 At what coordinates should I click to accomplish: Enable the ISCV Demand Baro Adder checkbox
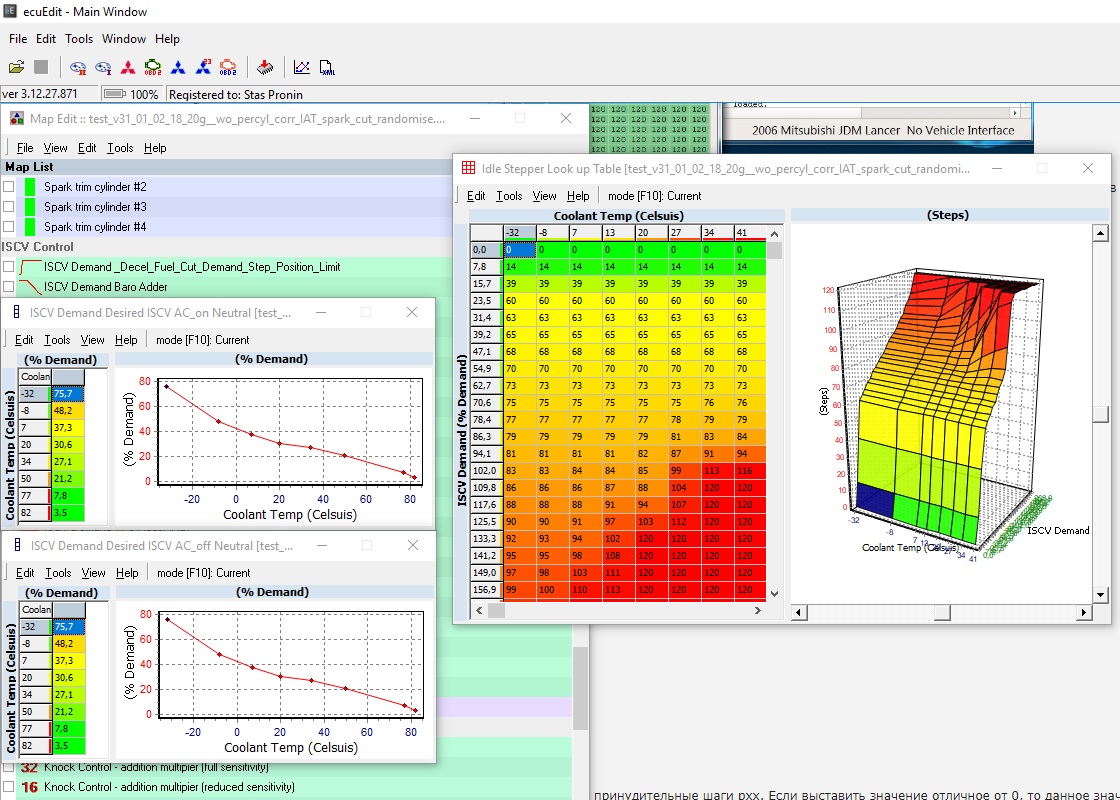[9, 287]
